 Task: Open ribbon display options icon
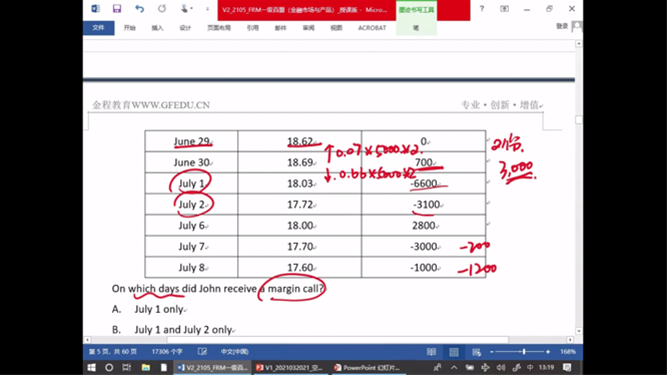504,9
